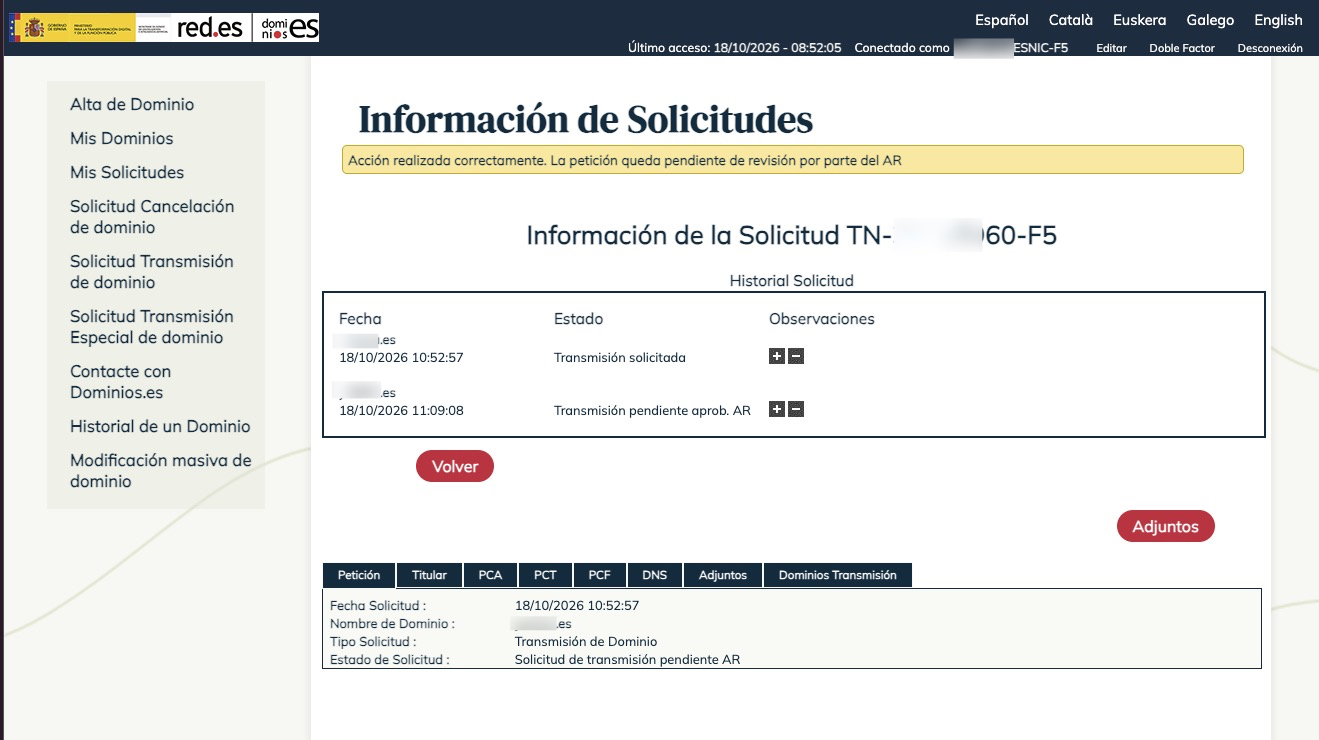Viewport: 1319px width, 740px height.
Task: Expand observations for Transmisión pendiente aprob. AR
Action: pos(777,409)
